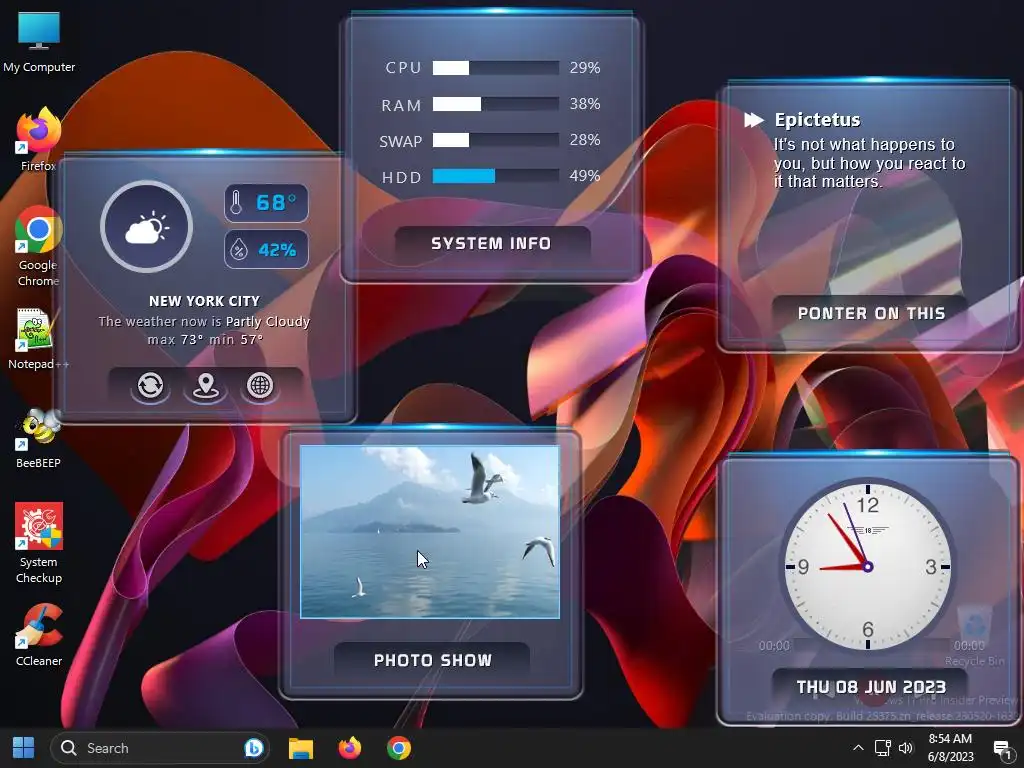Click the globe icon in weather widget
1024x768 pixels.
tap(260, 385)
